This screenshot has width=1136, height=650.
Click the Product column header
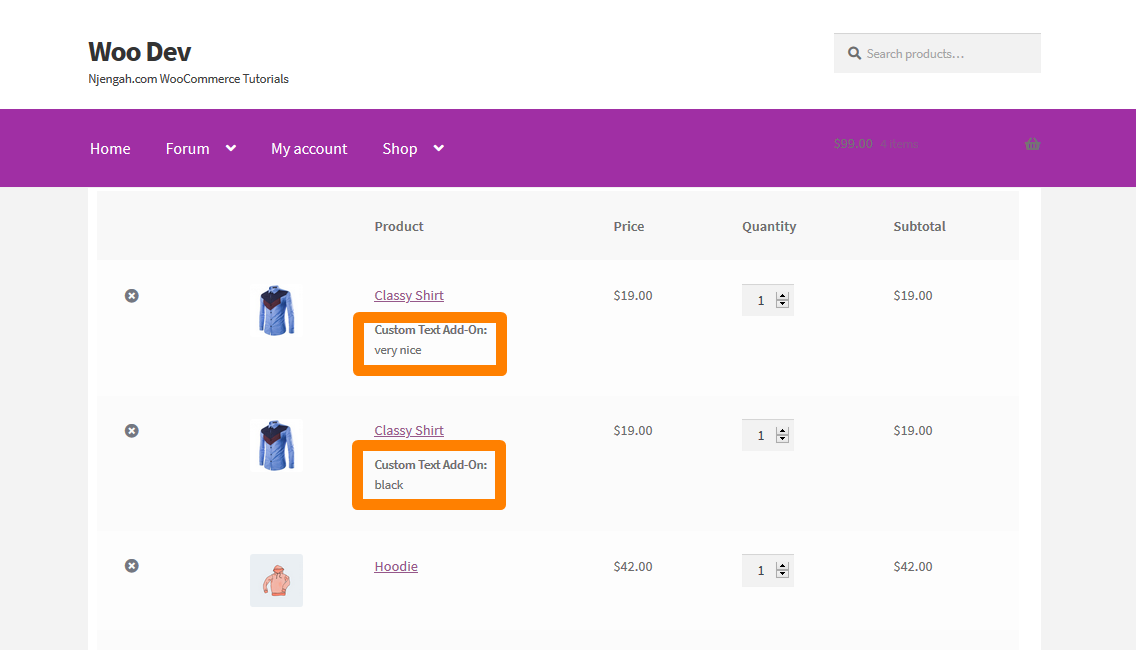click(x=398, y=226)
